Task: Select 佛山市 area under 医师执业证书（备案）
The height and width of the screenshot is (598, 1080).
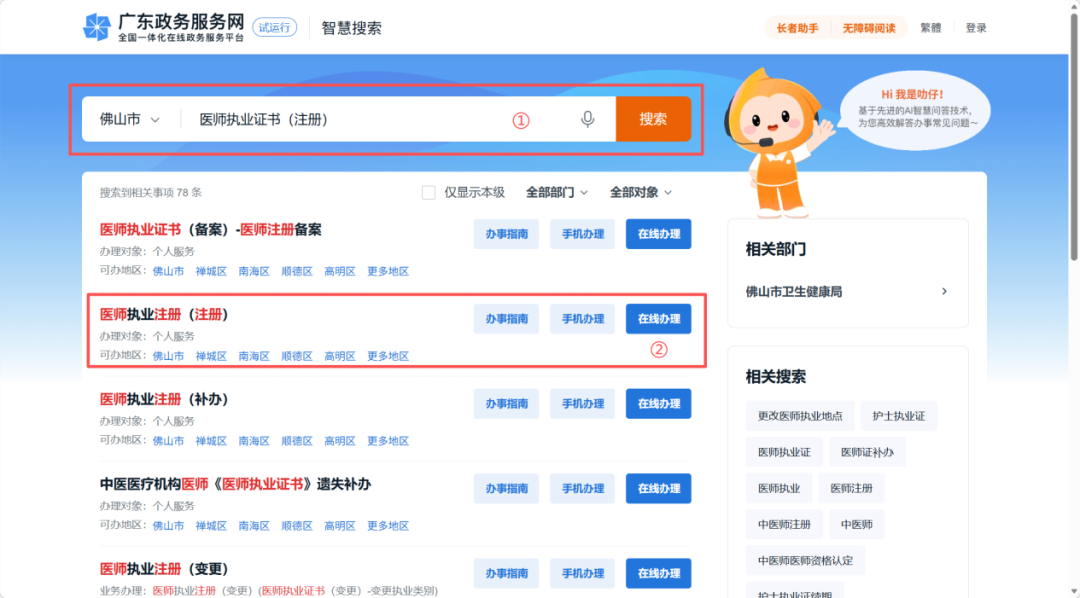Action: coord(168,271)
